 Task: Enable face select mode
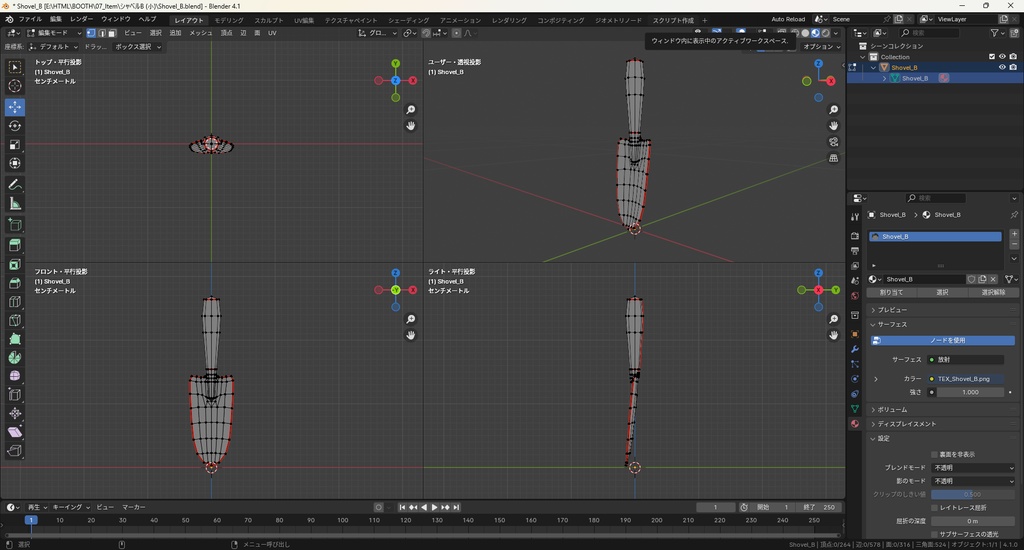click(112, 33)
